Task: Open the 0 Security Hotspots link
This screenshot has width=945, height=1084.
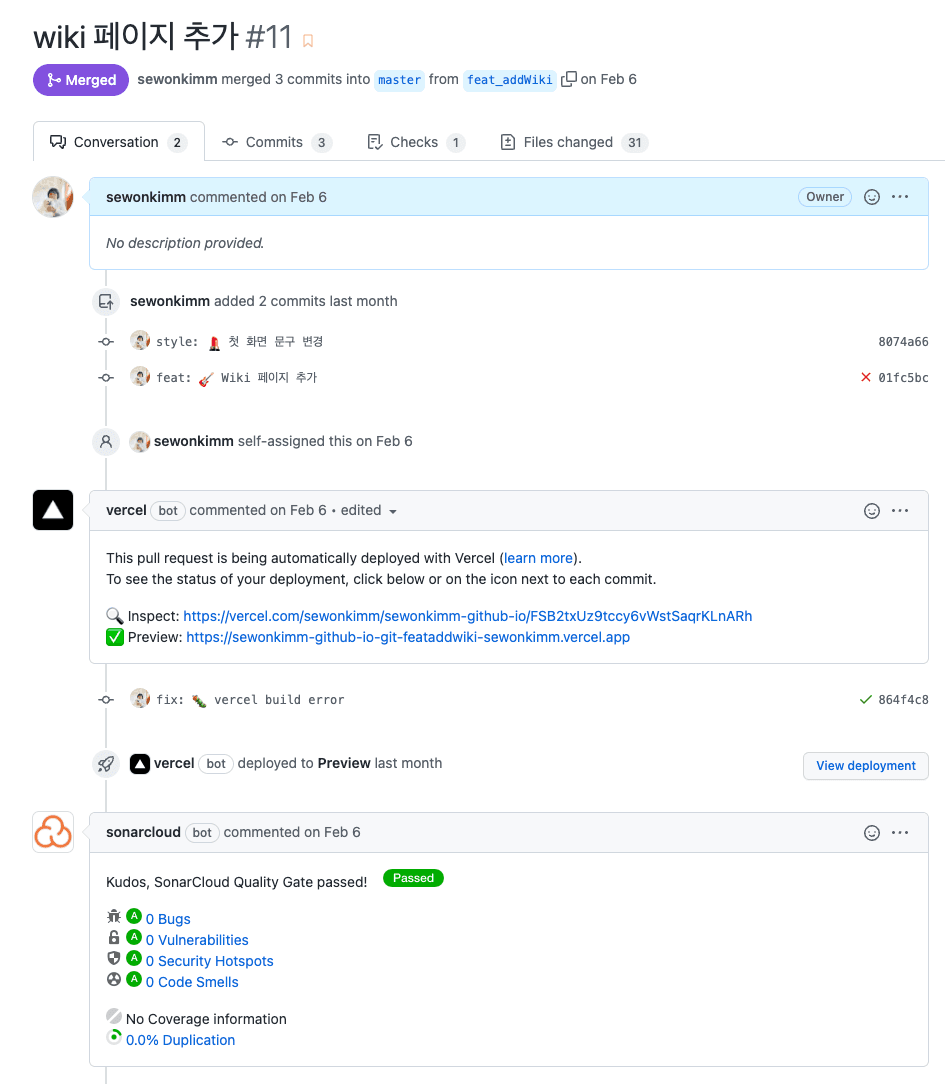Action: coord(209,961)
